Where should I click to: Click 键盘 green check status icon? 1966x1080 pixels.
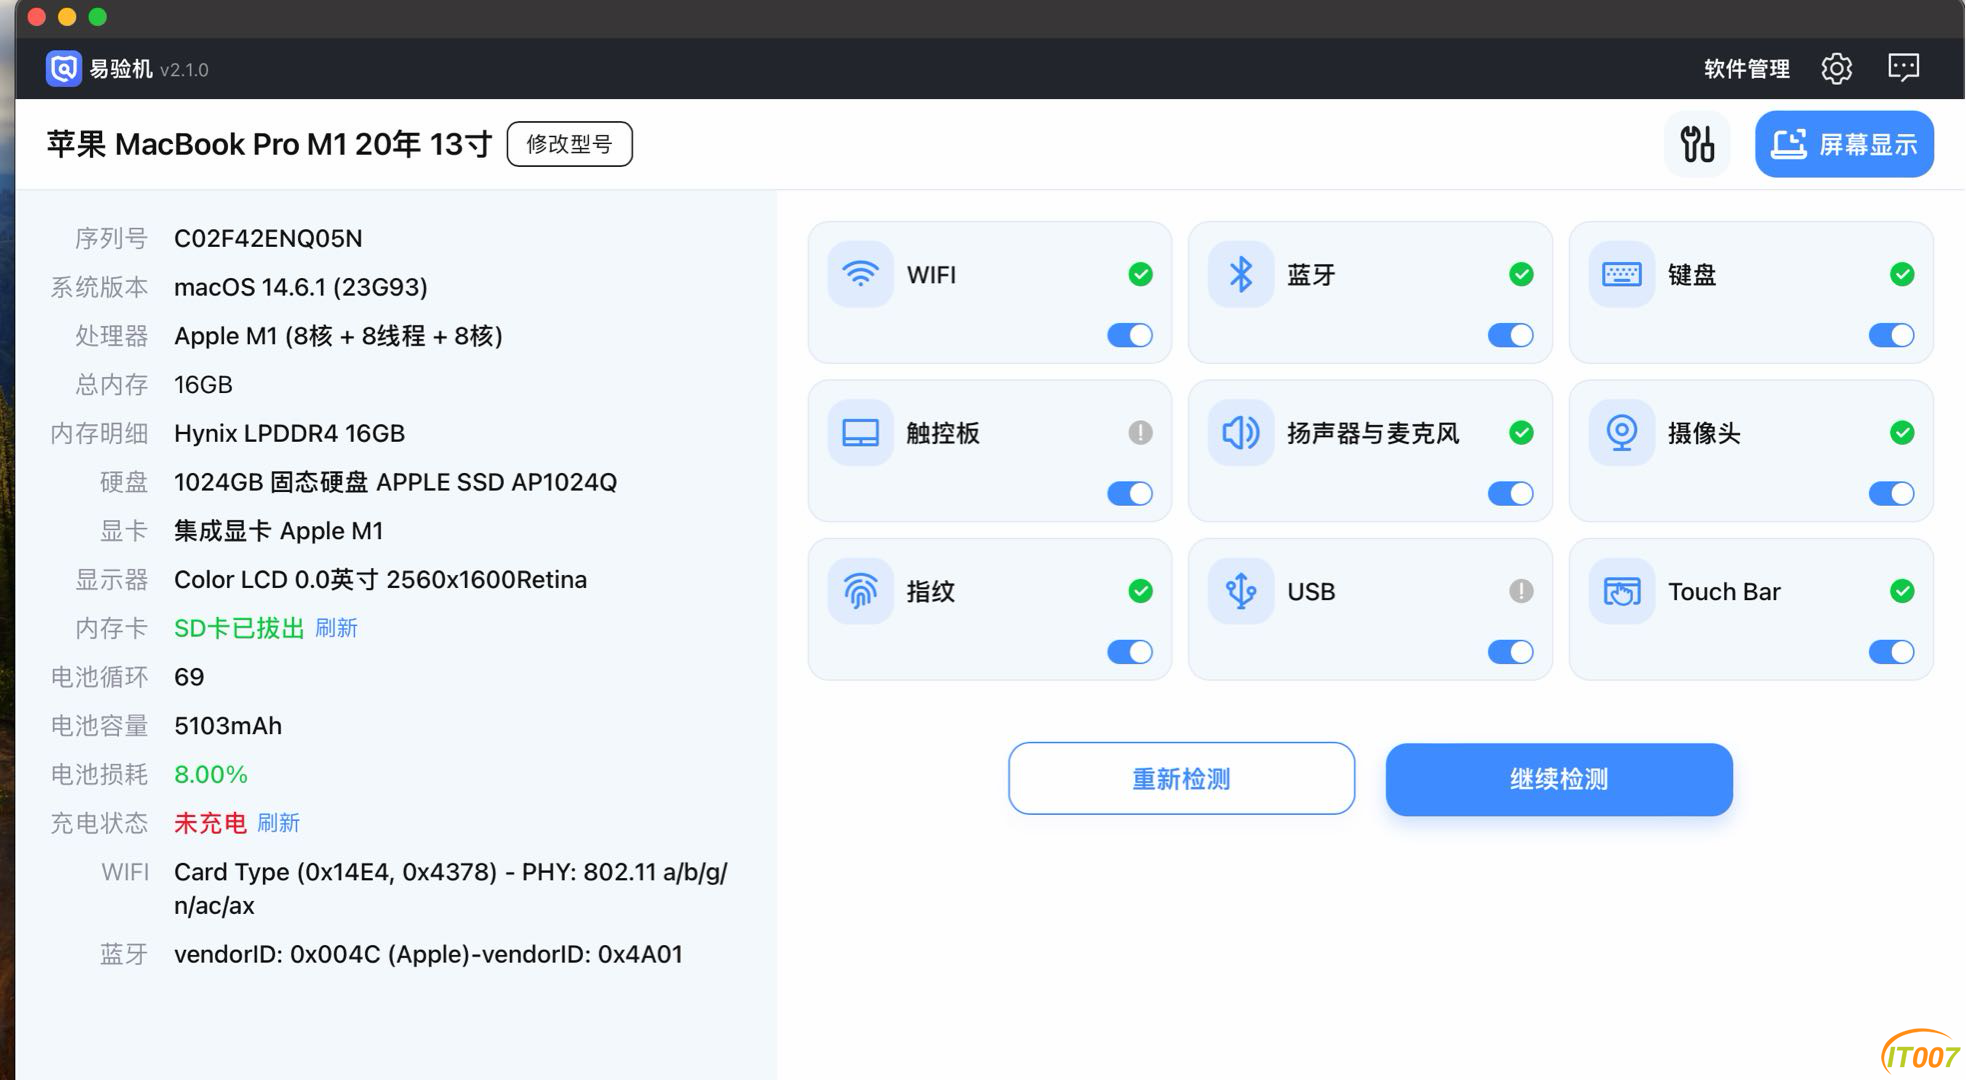tap(1902, 274)
